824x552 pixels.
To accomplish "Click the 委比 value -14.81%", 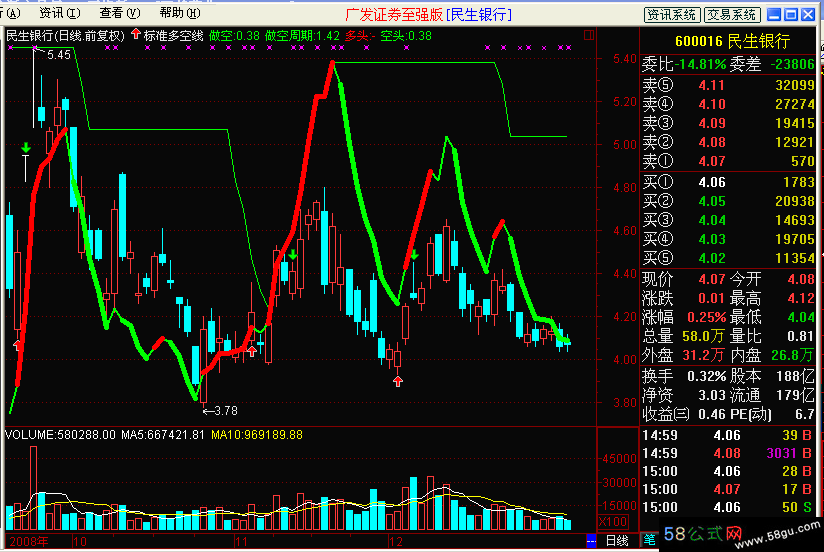I will pos(701,64).
